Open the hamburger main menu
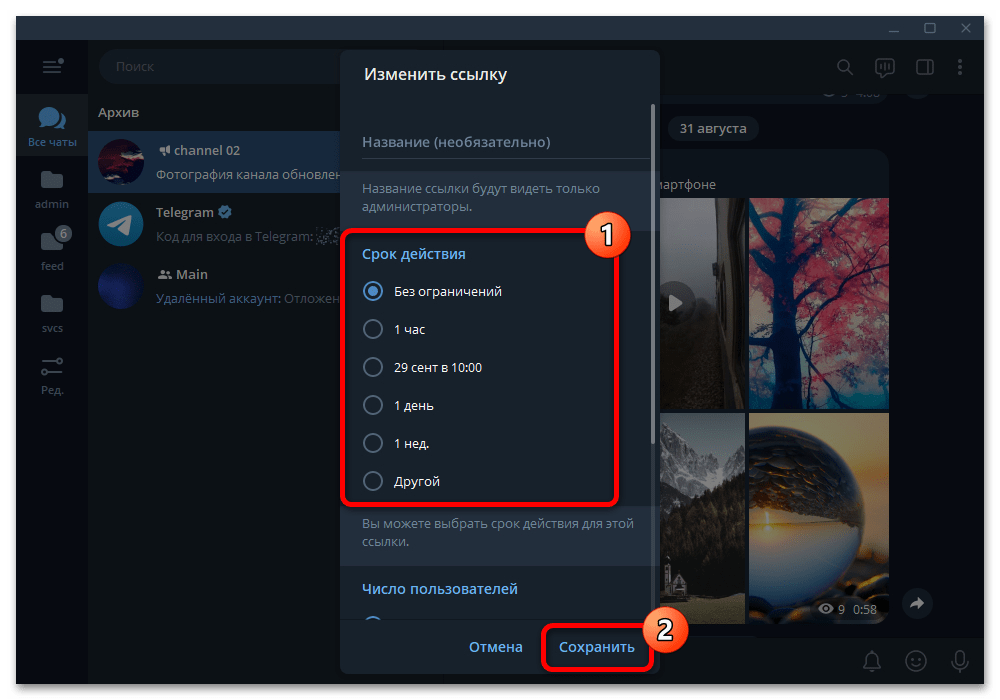The height and width of the screenshot is (700, 1000). 52,66
